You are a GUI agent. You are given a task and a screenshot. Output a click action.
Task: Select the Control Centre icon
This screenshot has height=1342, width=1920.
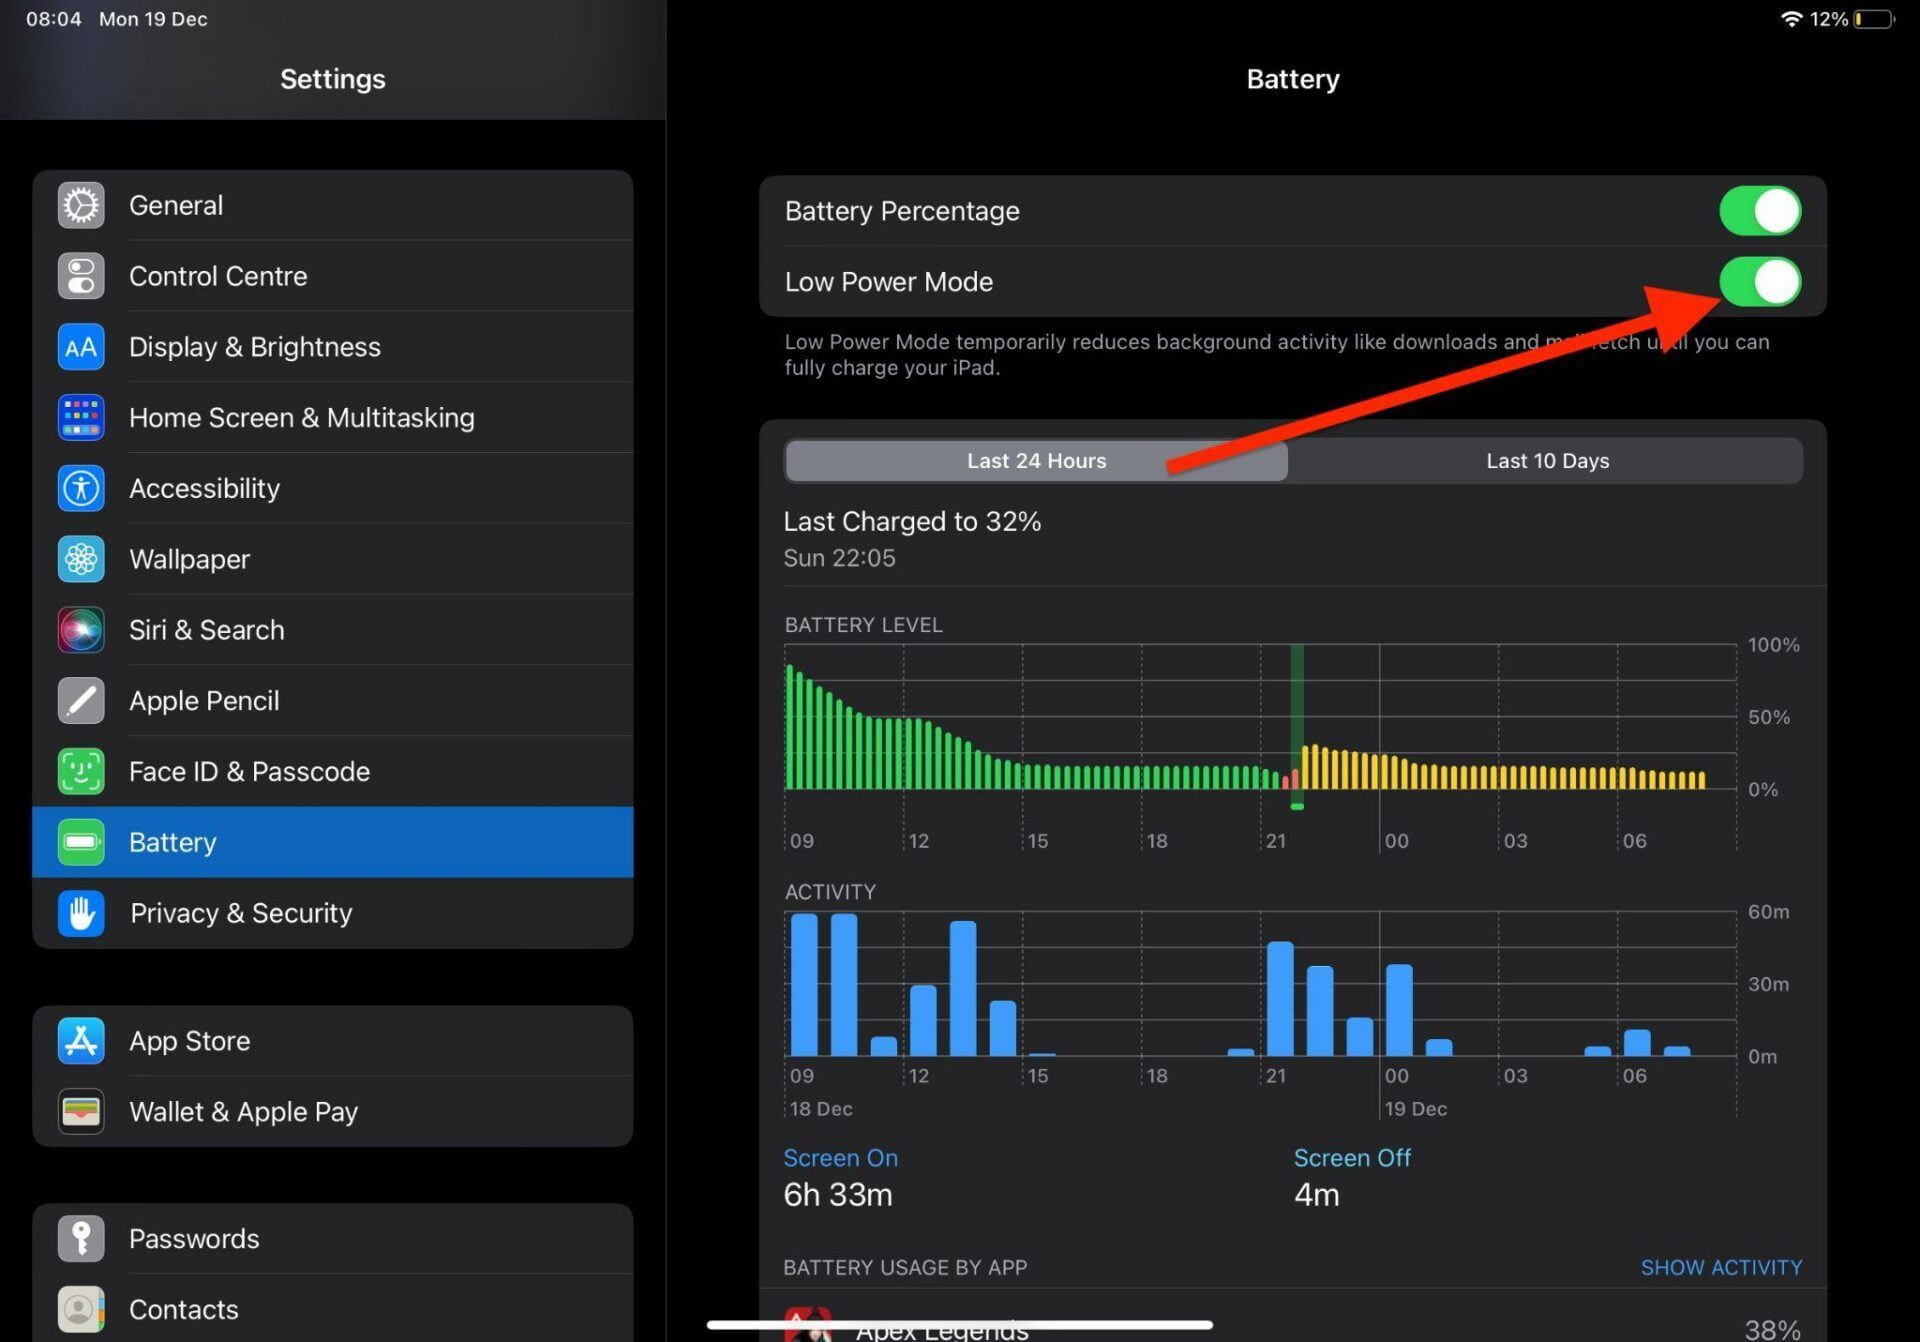pyautogui.click(x=80, y=276)
